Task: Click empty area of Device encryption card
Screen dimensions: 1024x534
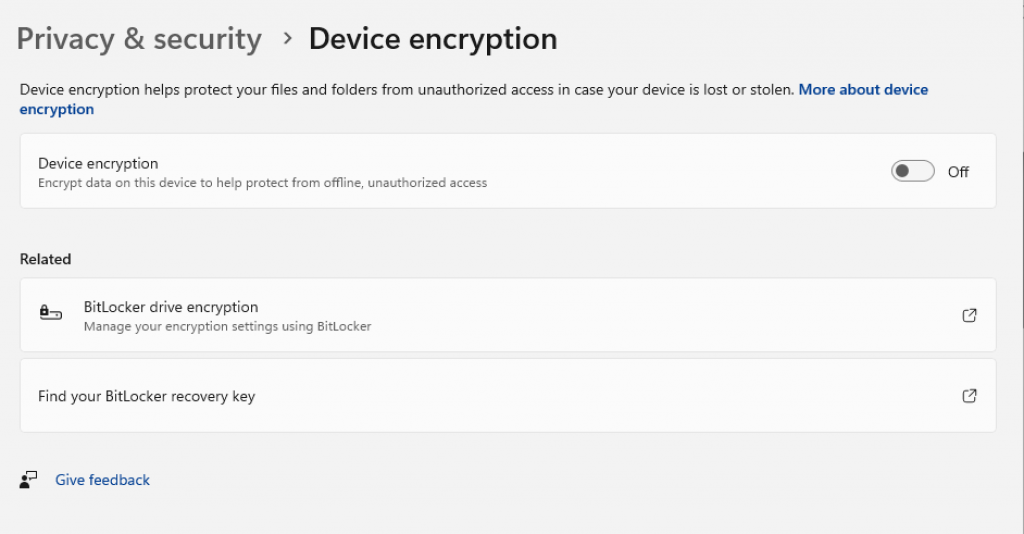Action: (680, 171)
